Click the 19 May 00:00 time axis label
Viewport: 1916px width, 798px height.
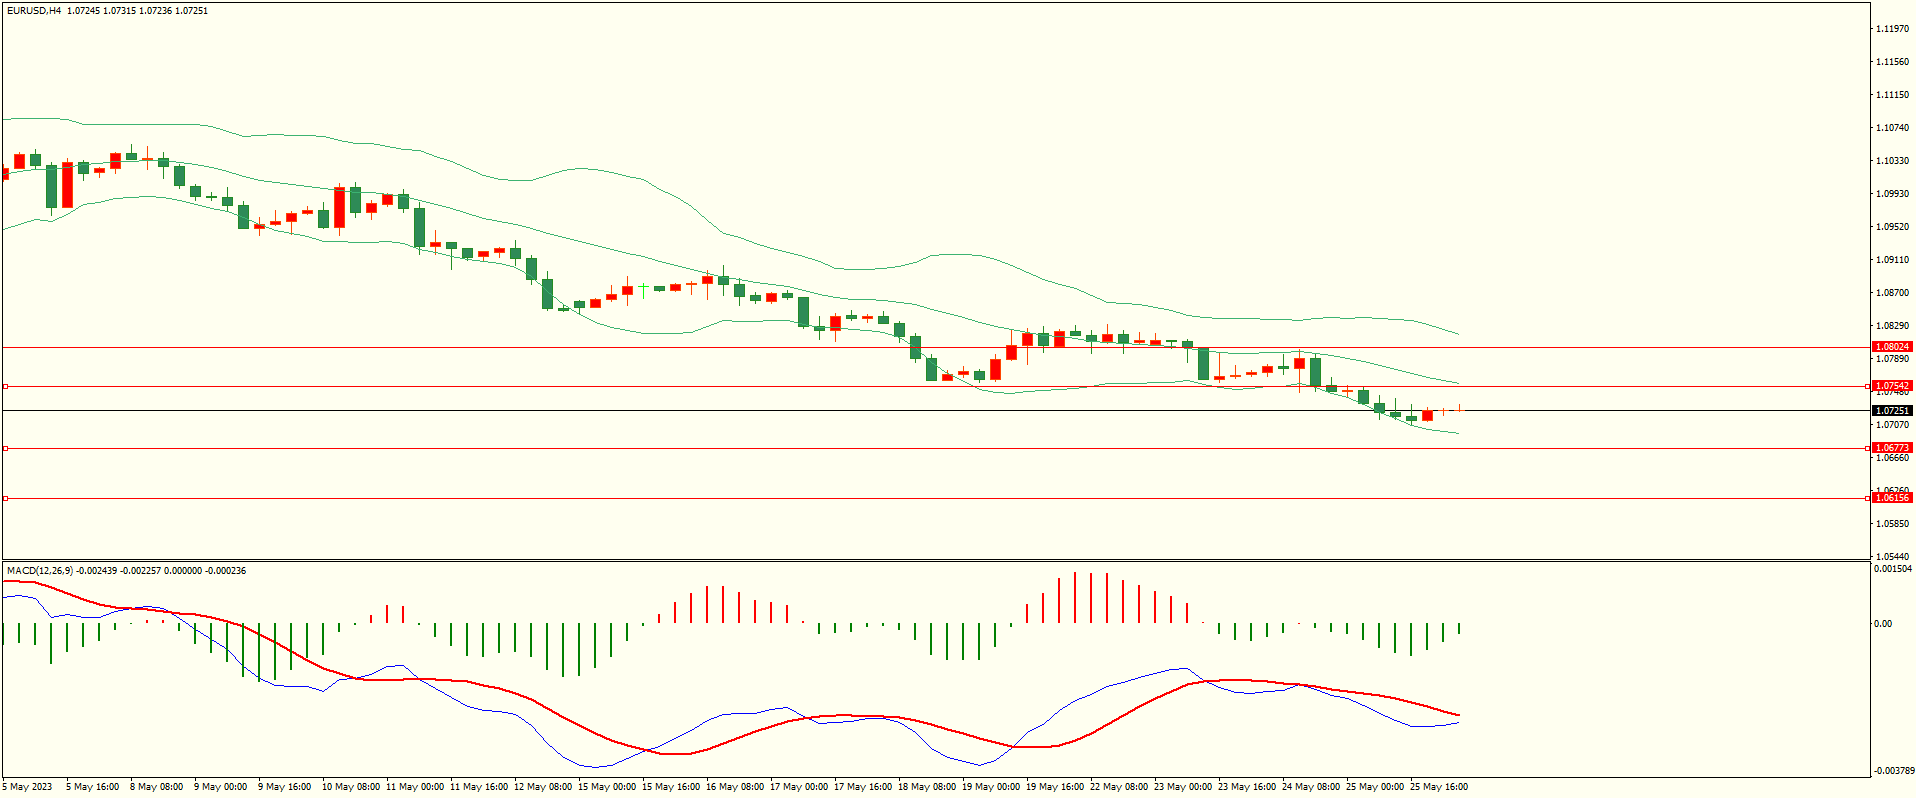click(x=990, y=787)
